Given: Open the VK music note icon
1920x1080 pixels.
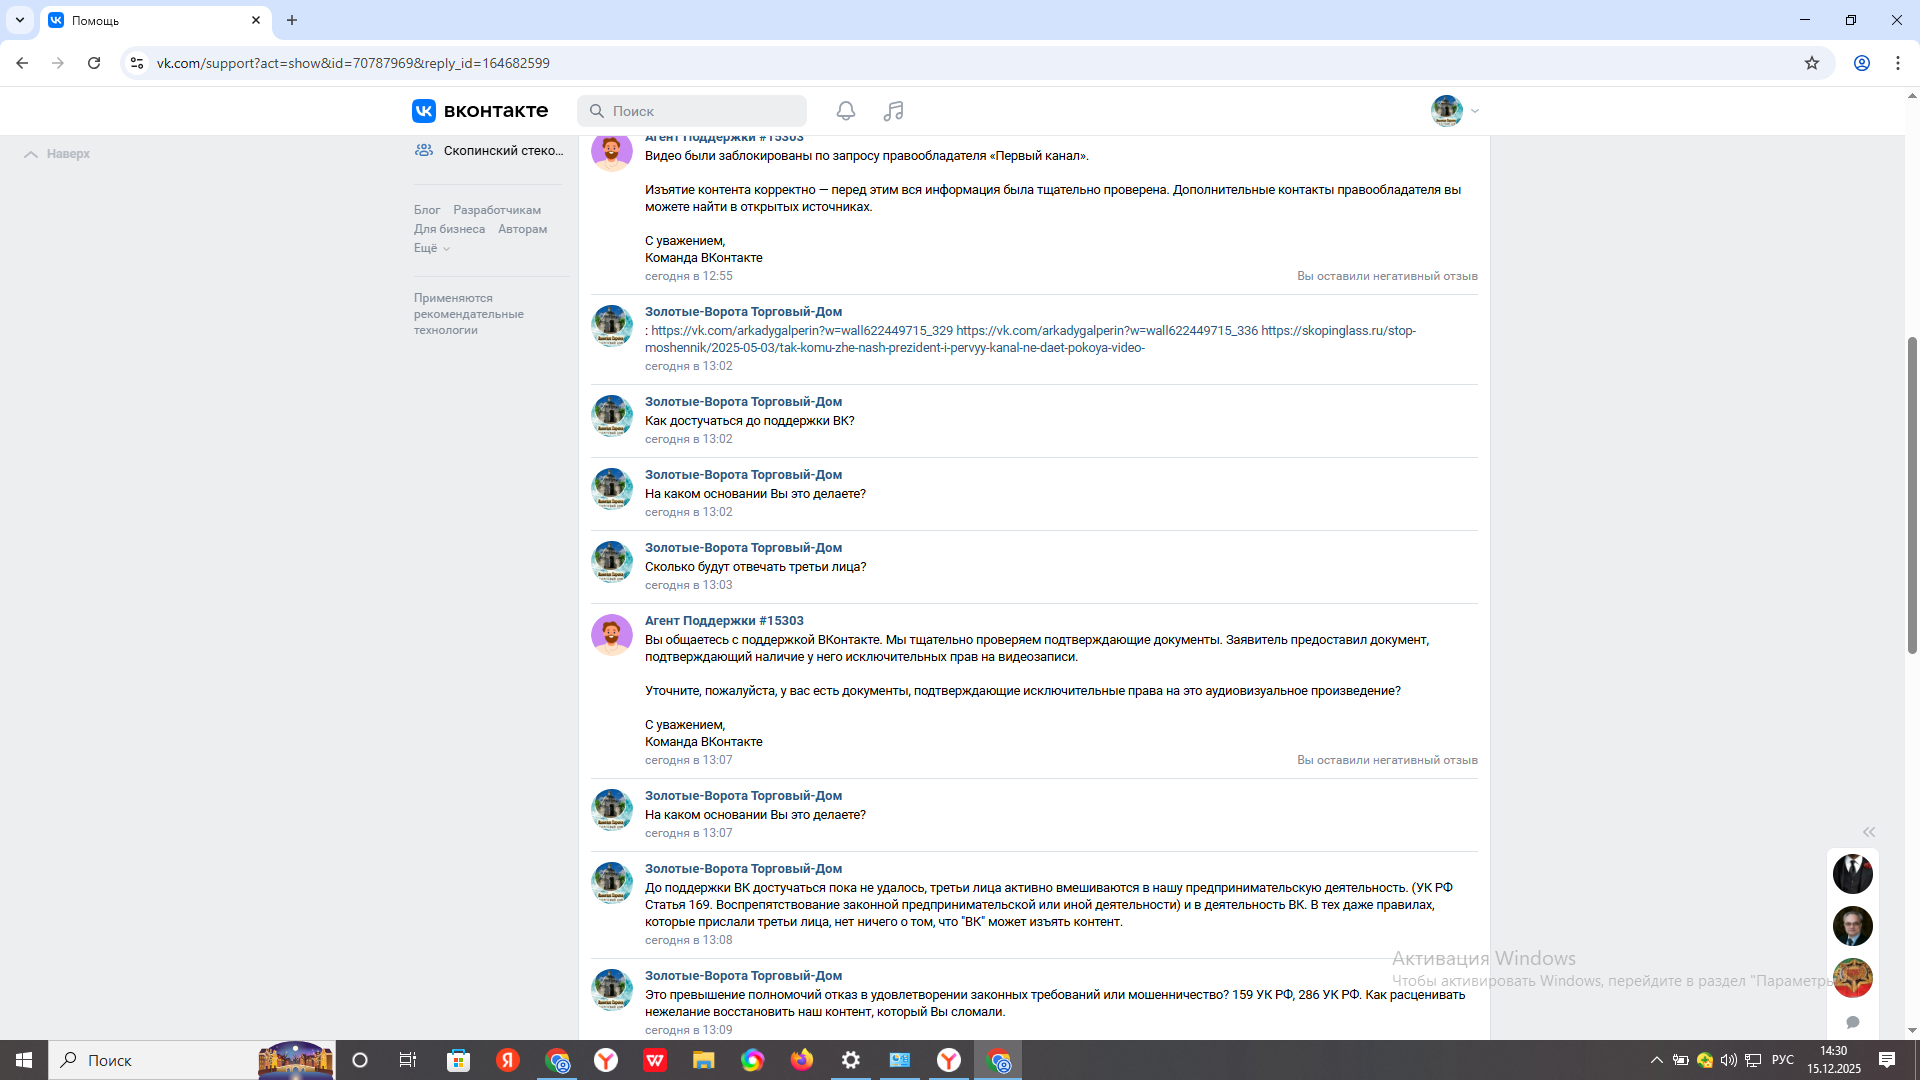Looking at the screenshot, I should point(893,111).
